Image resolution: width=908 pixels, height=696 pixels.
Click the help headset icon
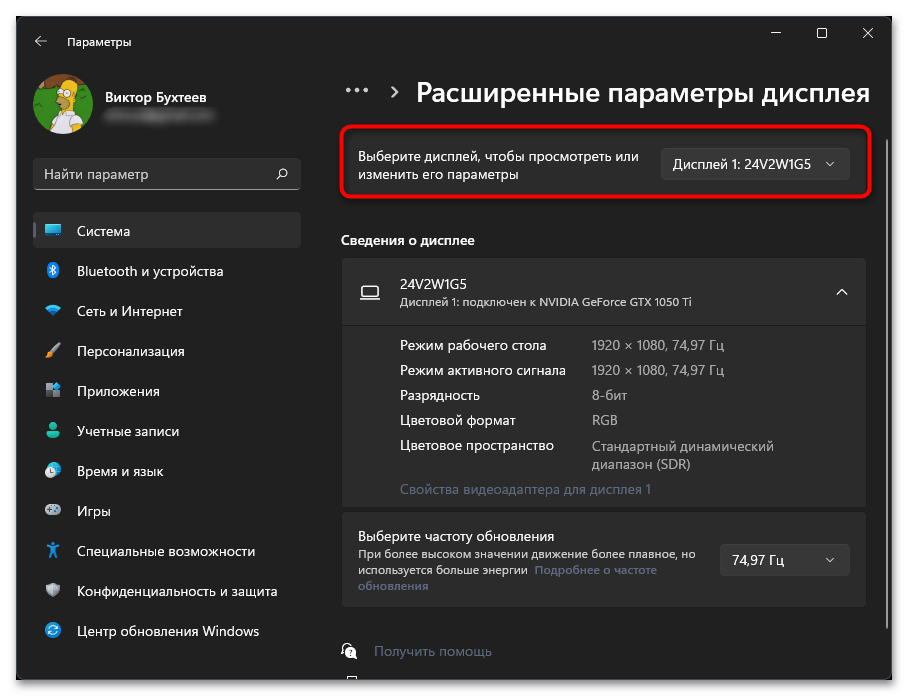click(349, 651)
